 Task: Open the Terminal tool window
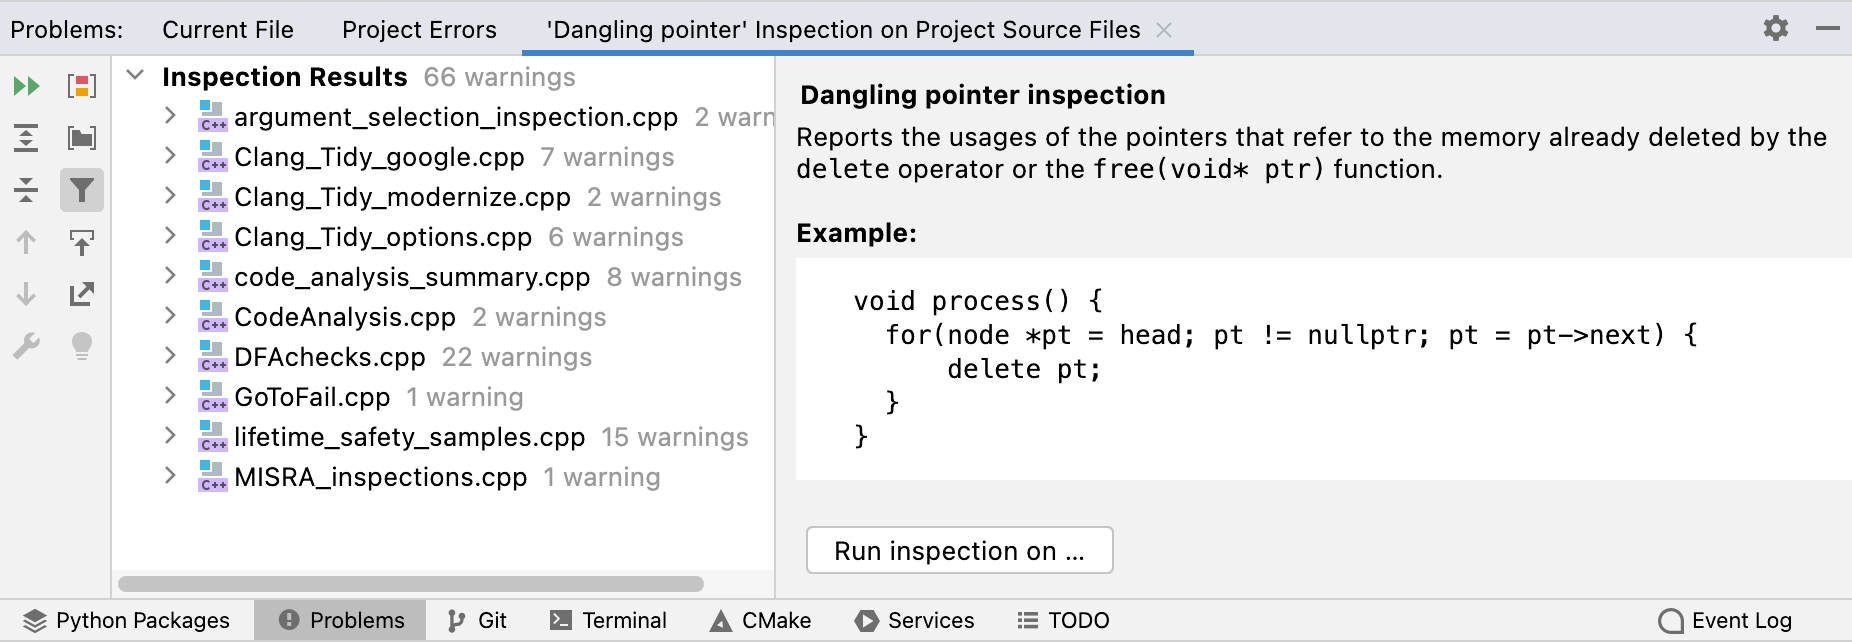608,620
